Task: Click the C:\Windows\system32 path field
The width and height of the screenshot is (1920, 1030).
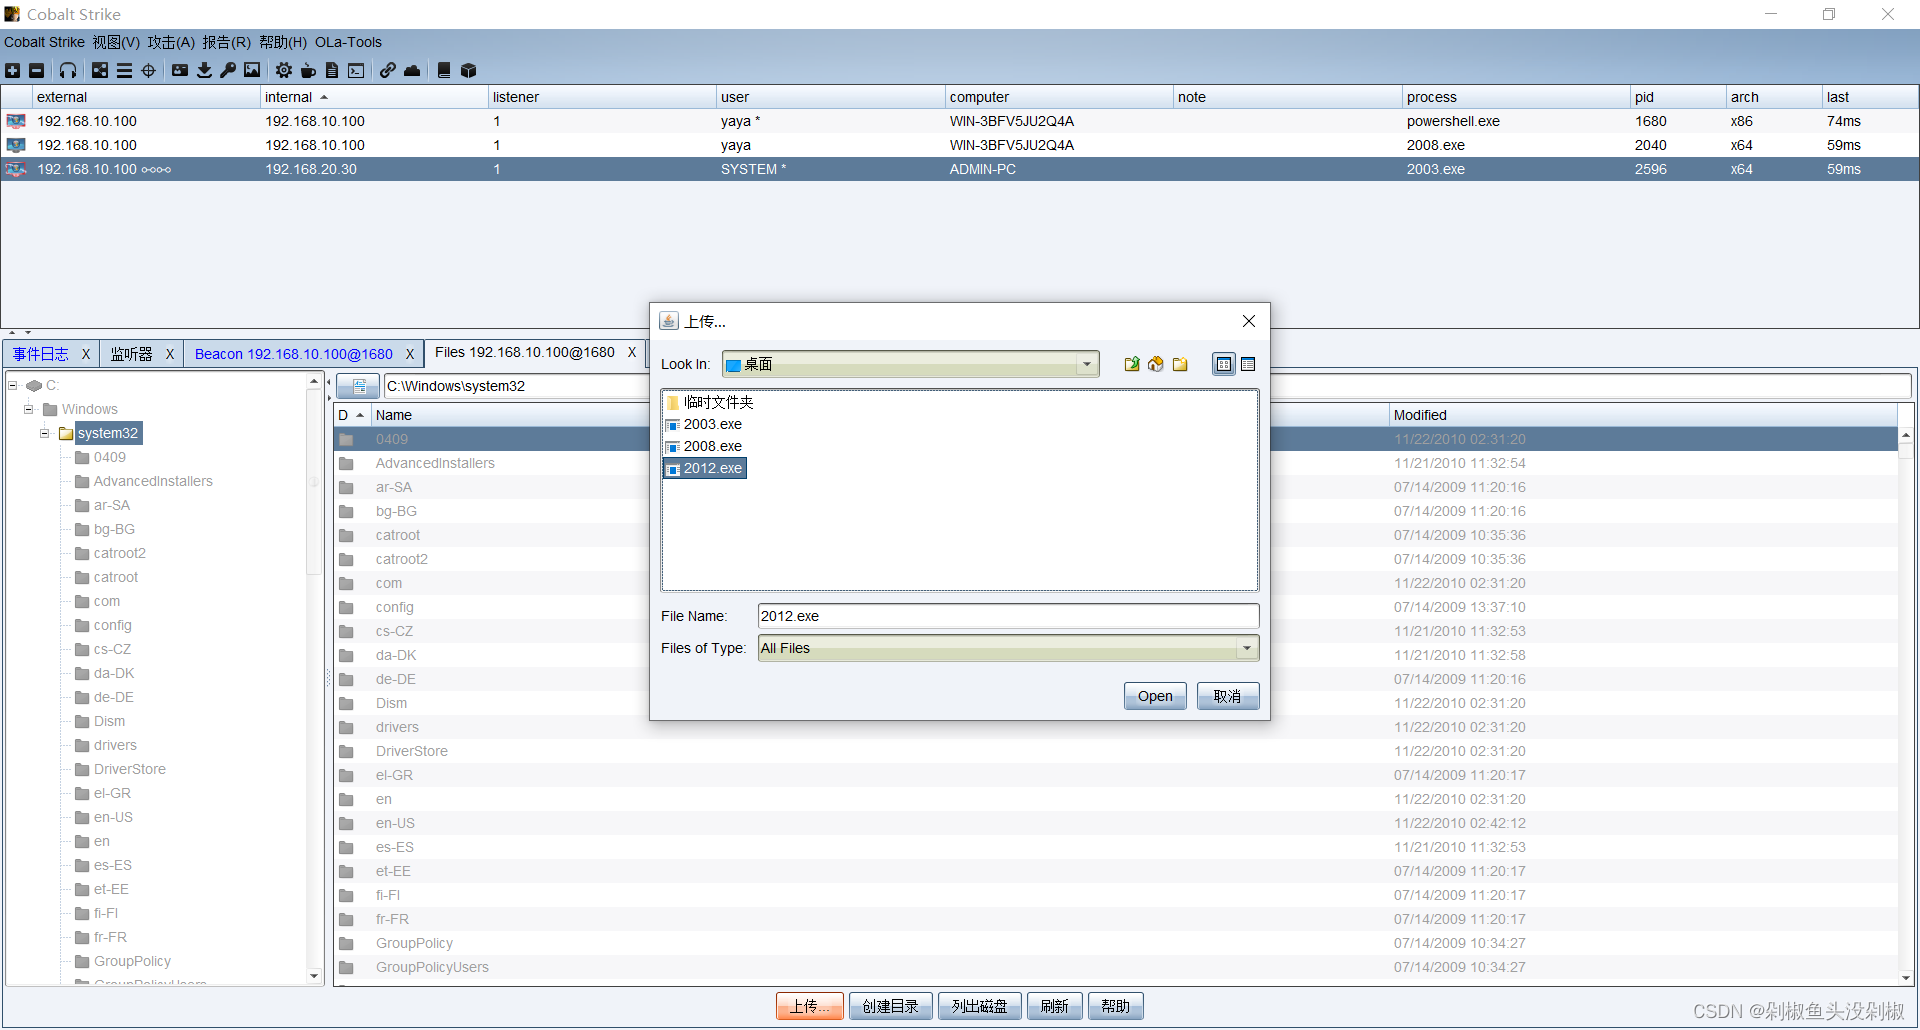Action: tap(515, 386)
